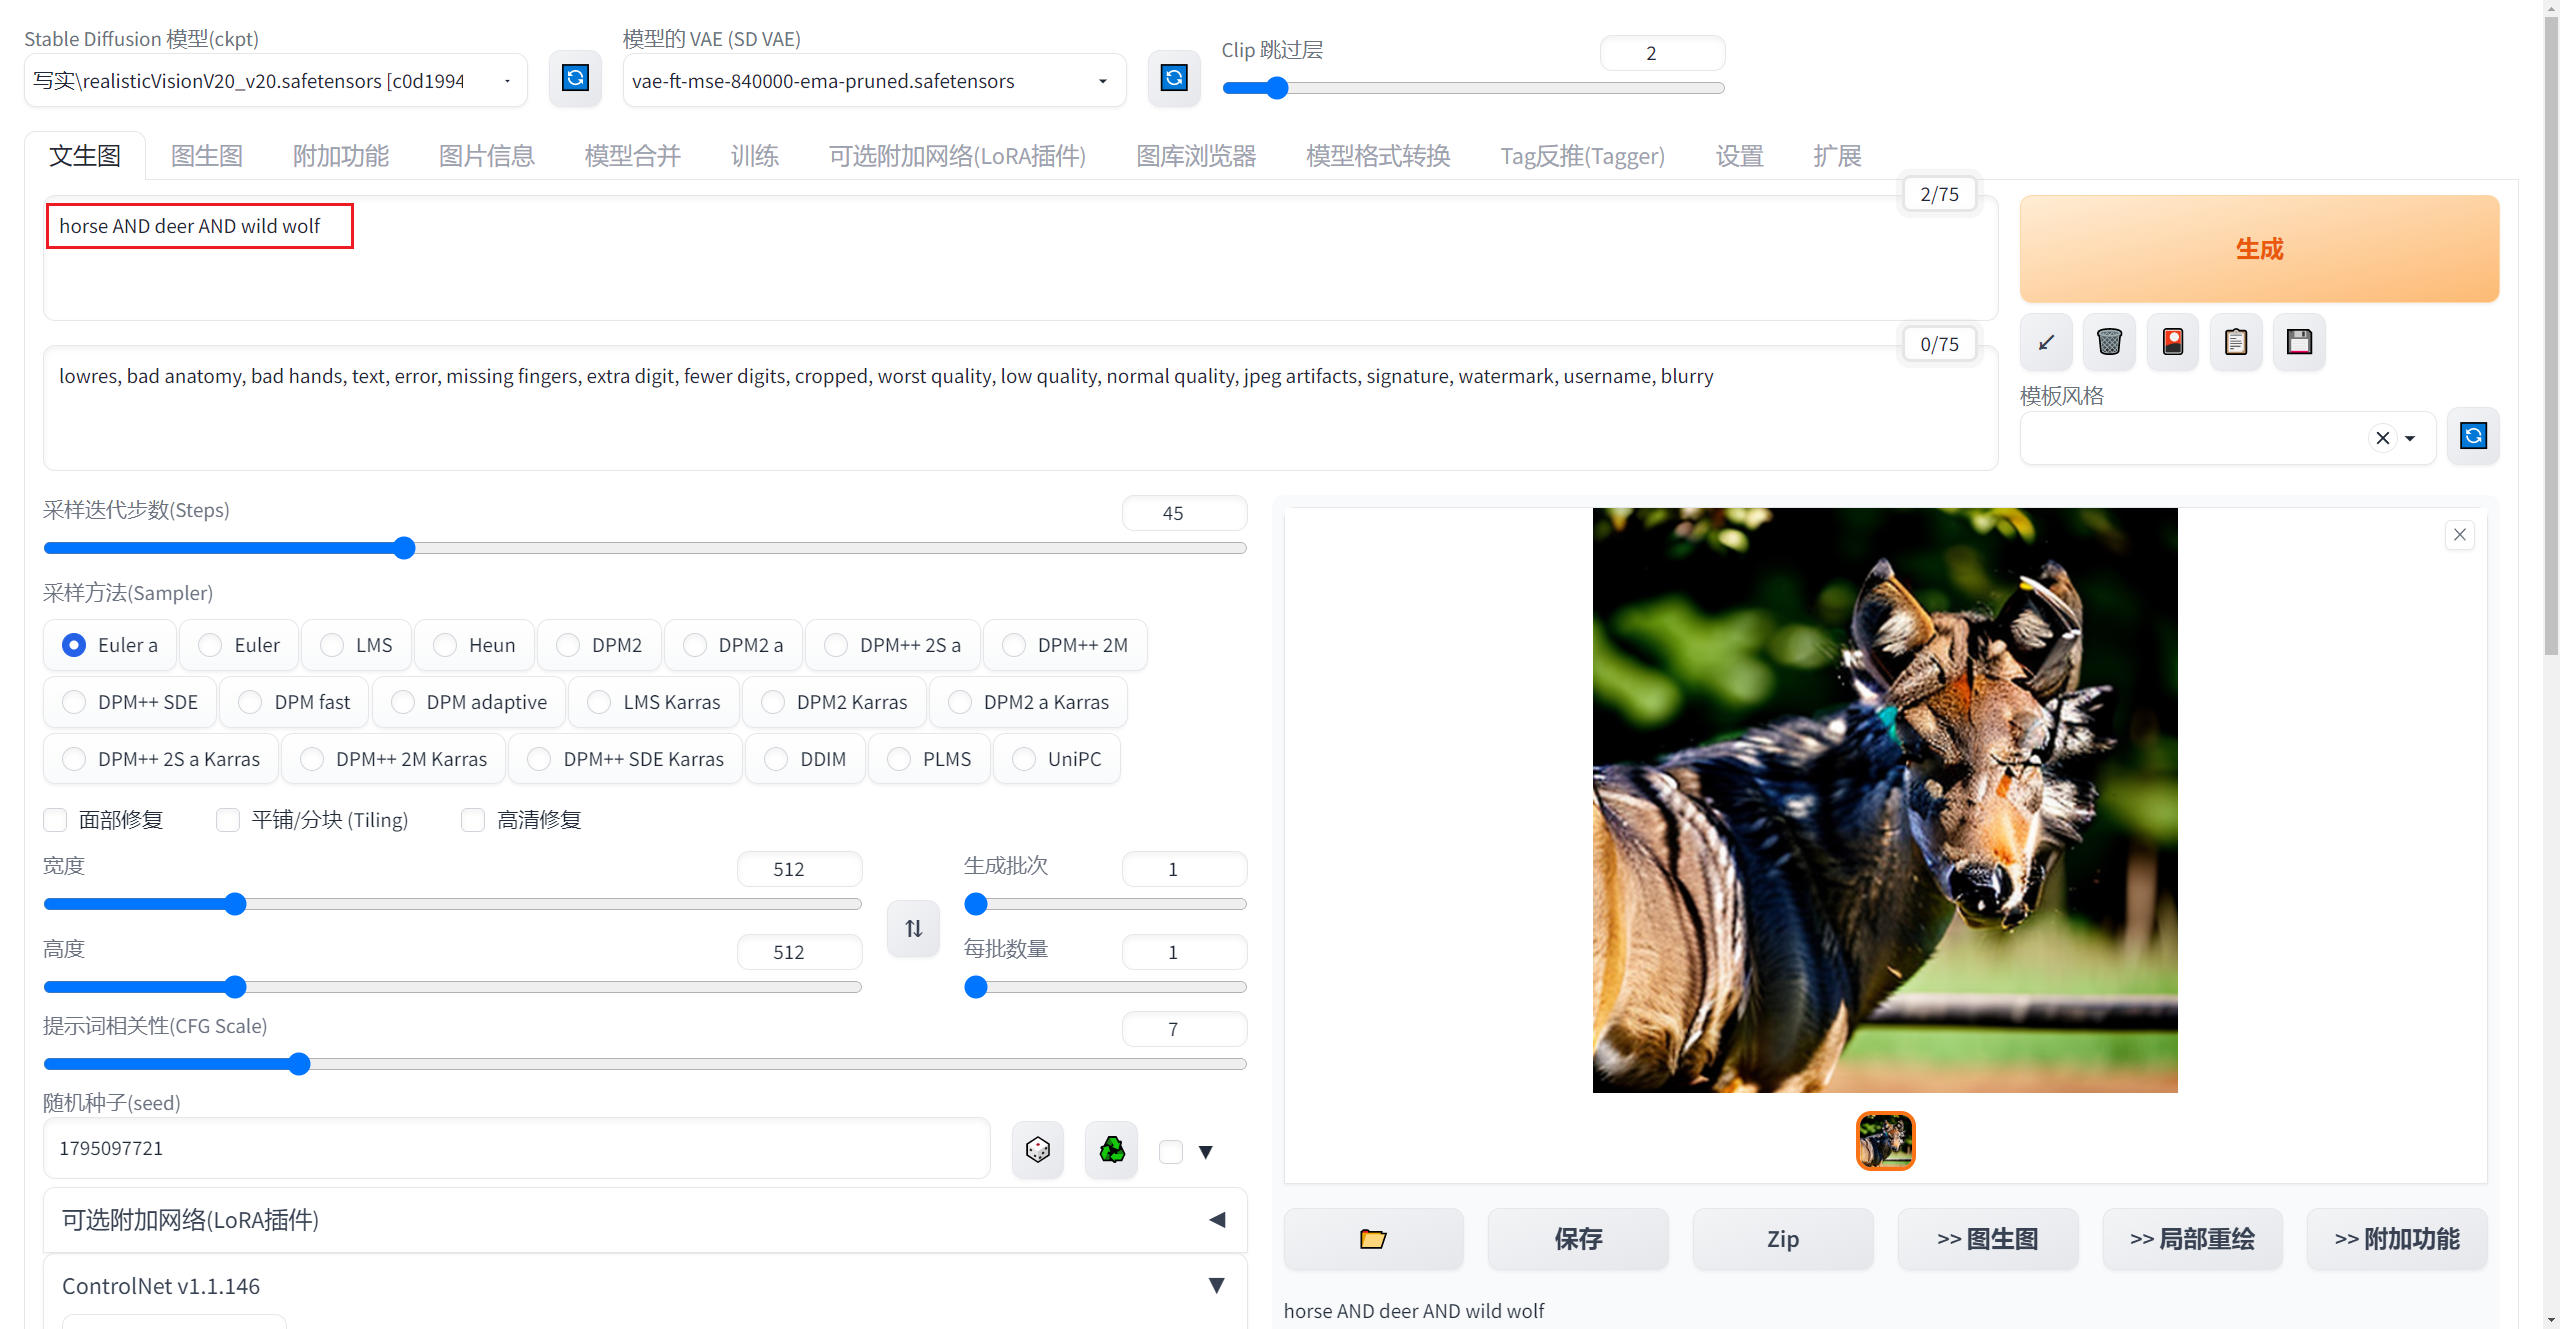Viewport: 2560px width, 1329px height.
Task: Click the floppy disk save style icon
Action: point(2299,342)
